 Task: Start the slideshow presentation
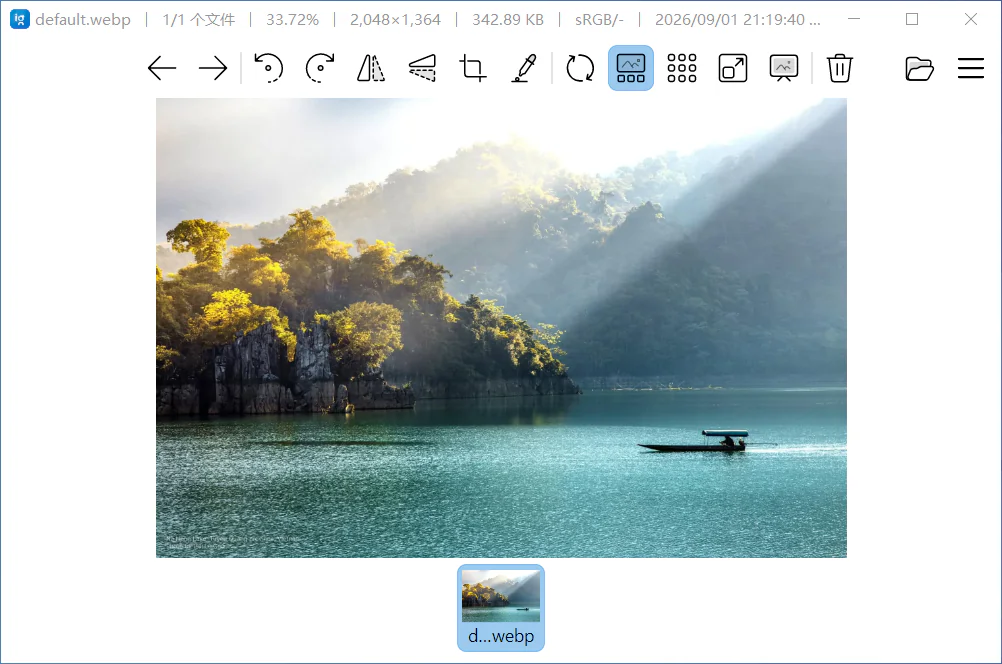click(784, 68)
